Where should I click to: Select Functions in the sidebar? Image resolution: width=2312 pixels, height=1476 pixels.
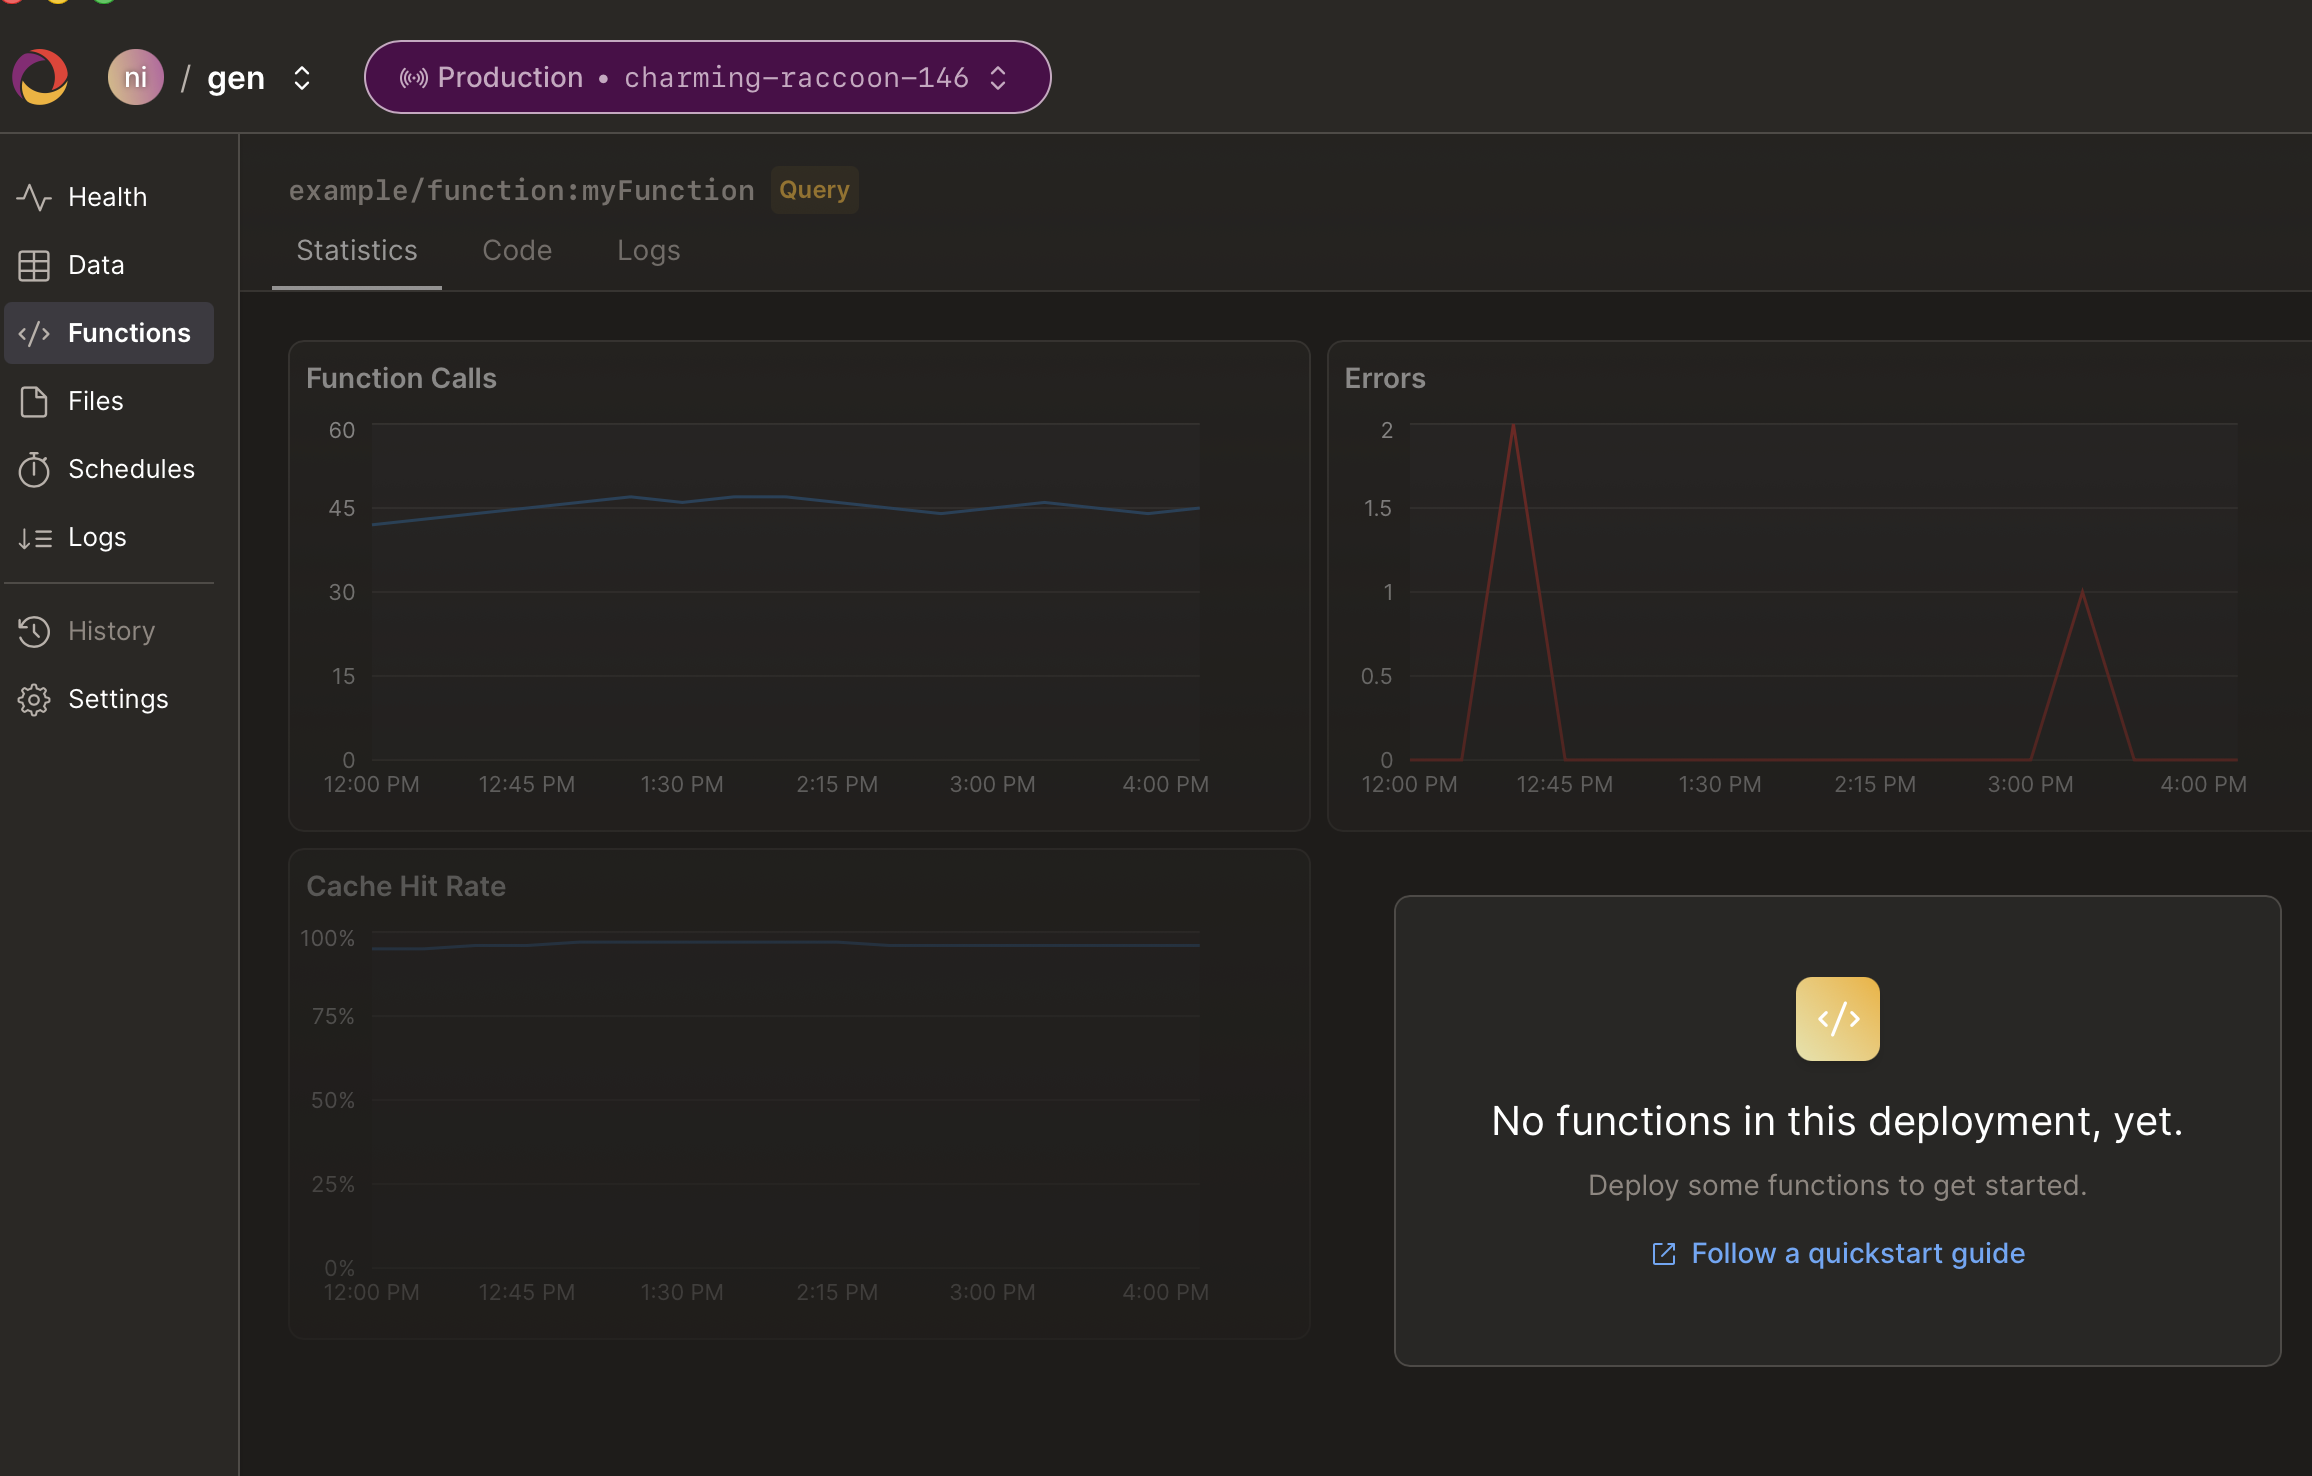tap(109, 333)
